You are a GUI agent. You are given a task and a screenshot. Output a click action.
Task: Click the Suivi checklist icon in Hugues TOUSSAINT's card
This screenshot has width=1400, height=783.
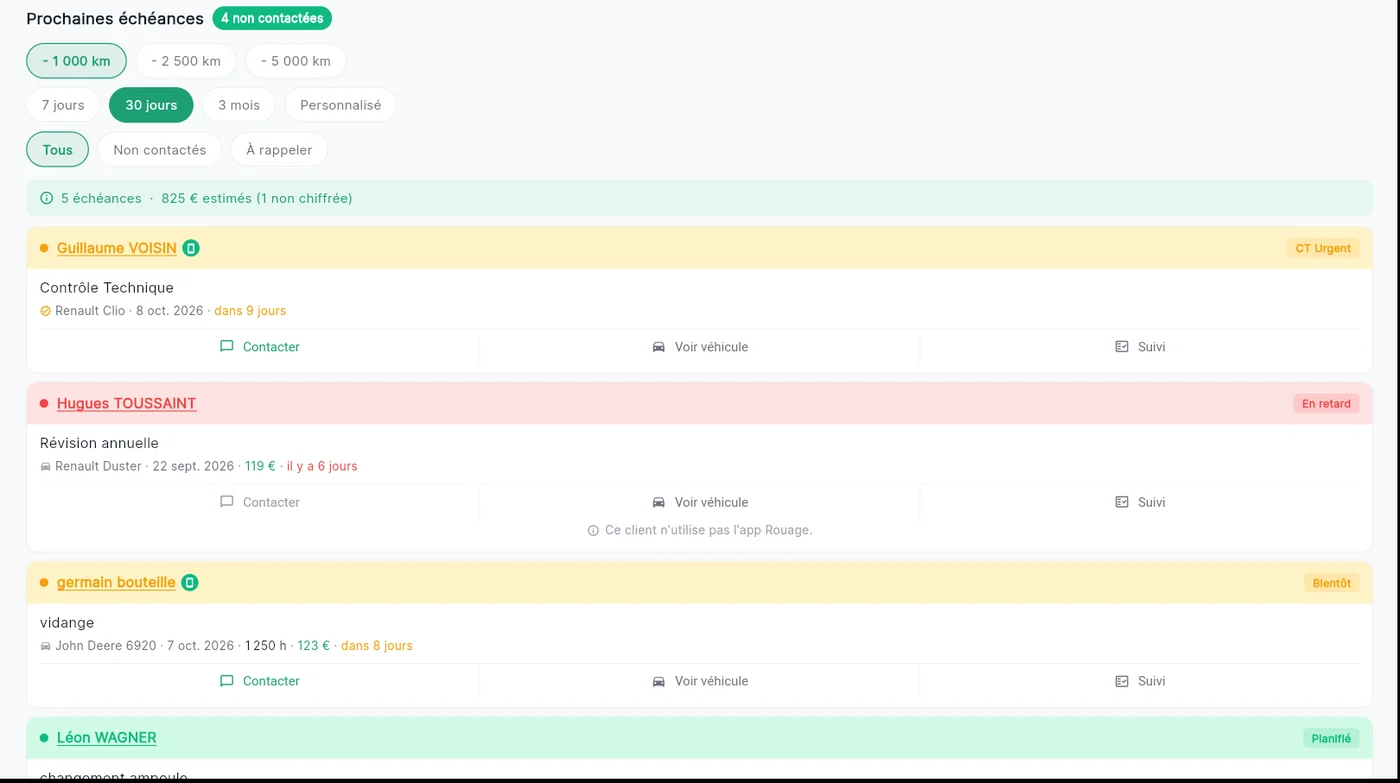1122,502
